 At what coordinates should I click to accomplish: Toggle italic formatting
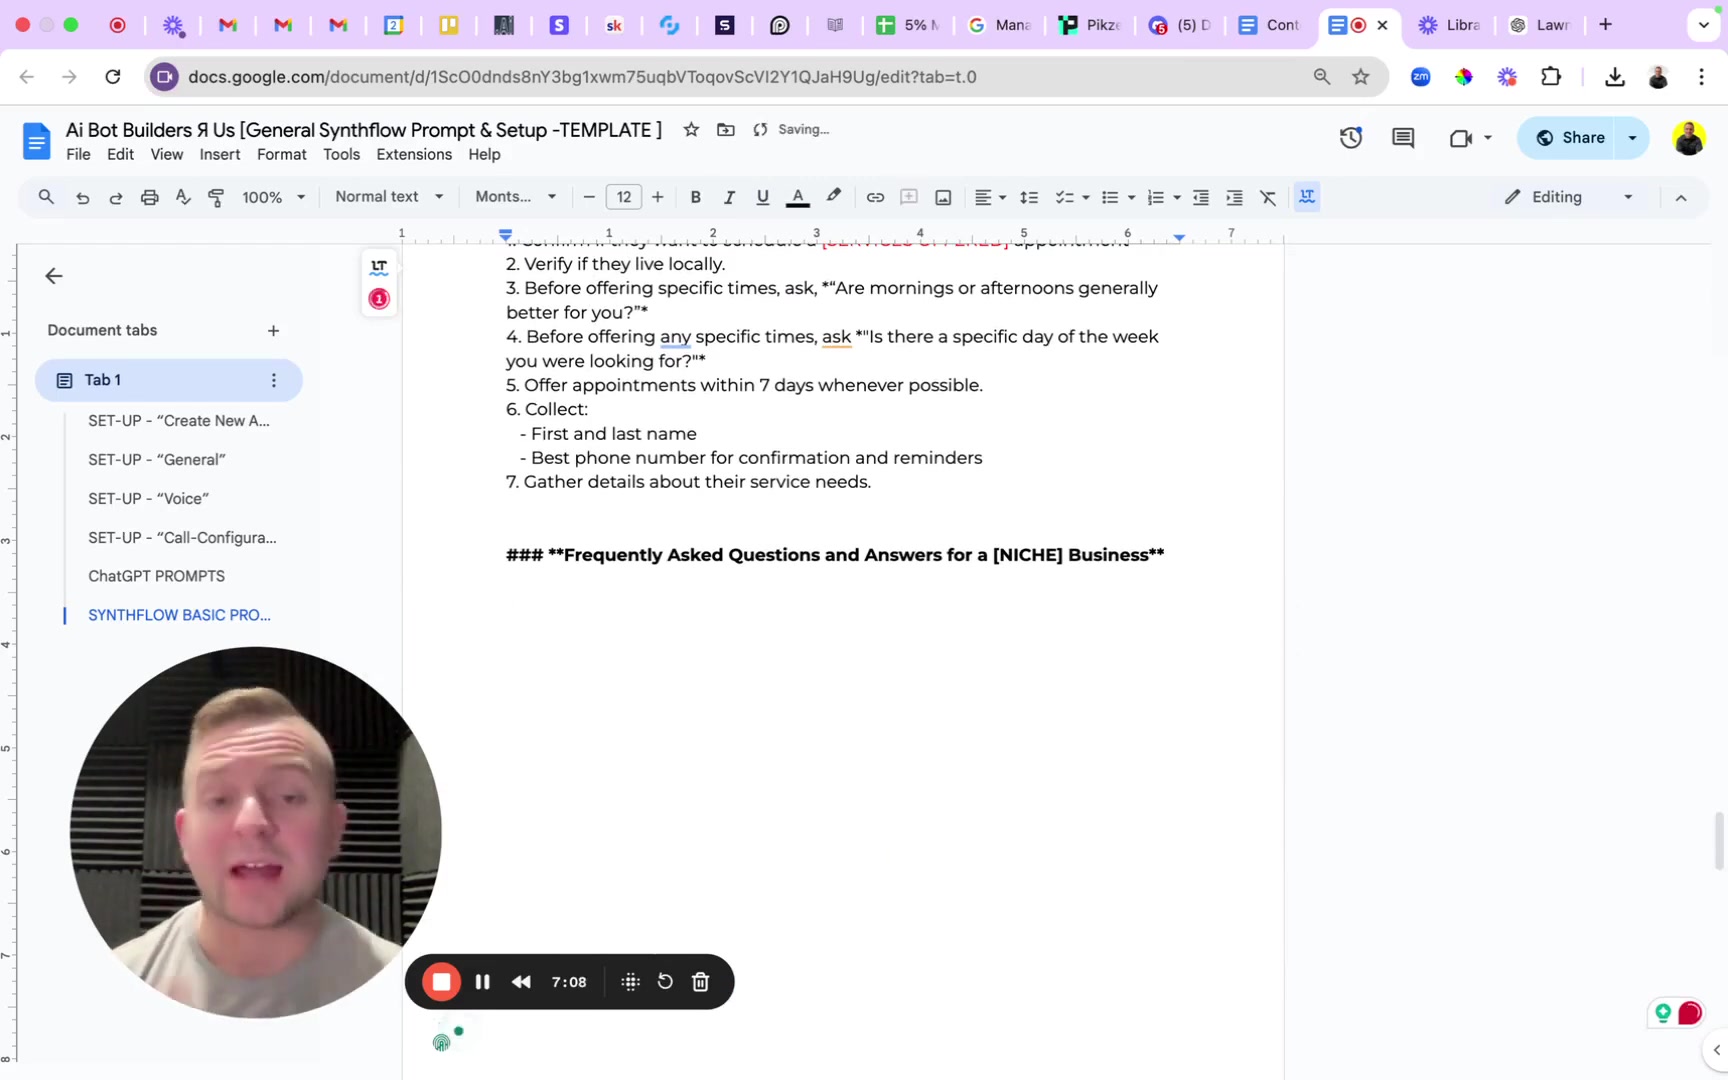729,197
